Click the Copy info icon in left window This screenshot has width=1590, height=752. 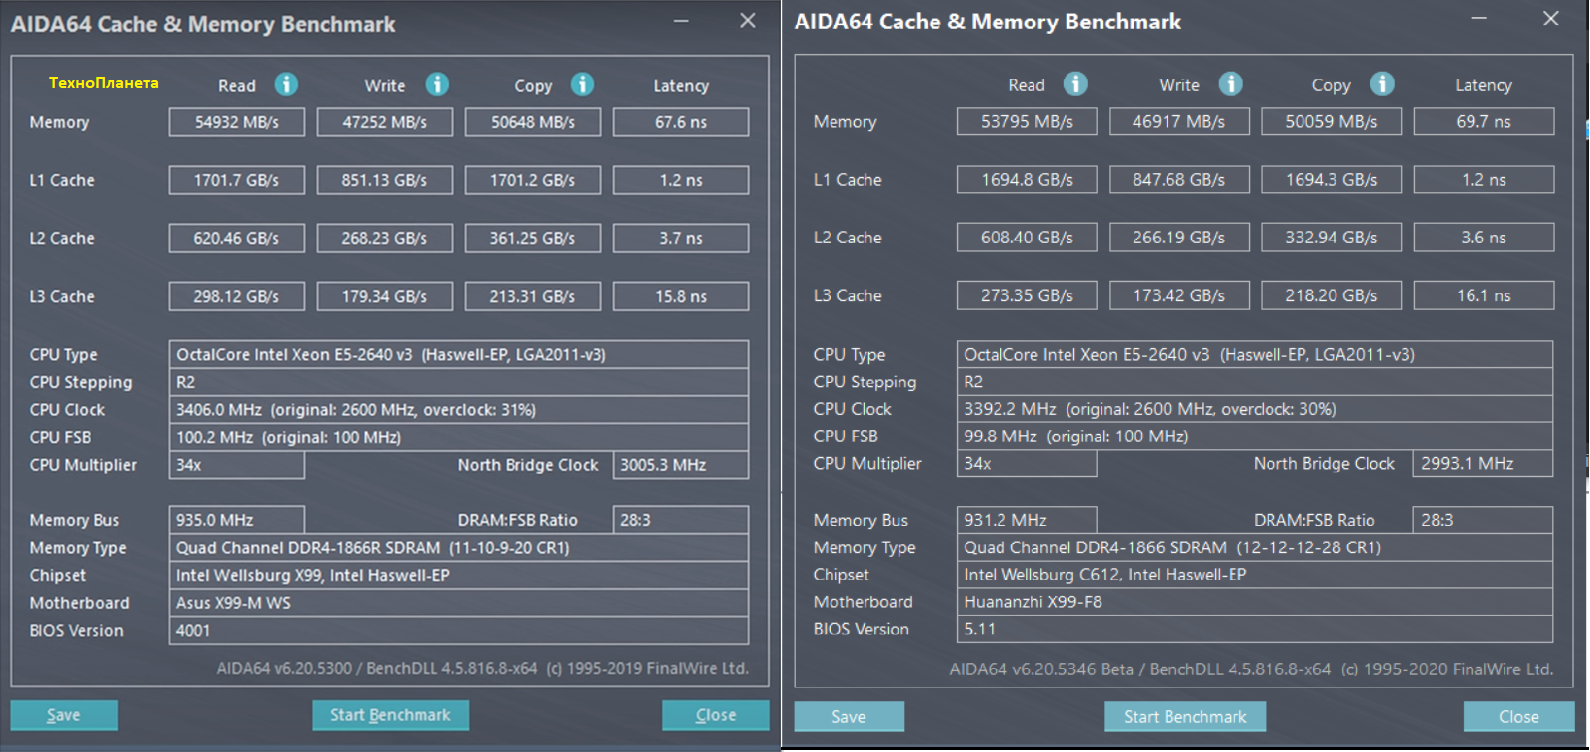[583, 85]
